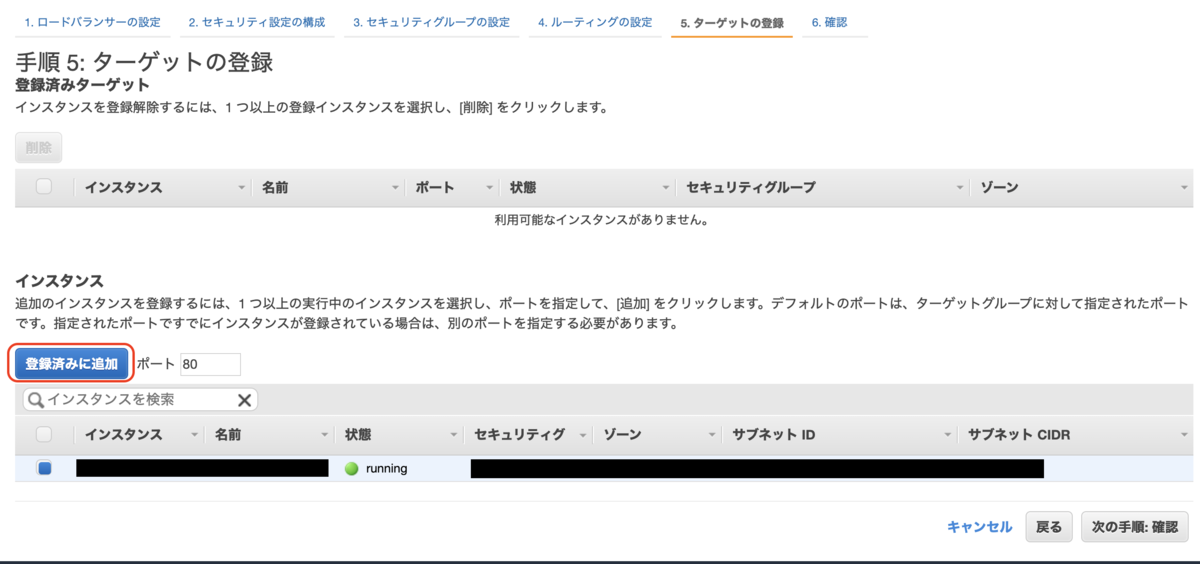Screen dimensions: 1200x564
Task: Click the search magnifier icon
Action: [x=35, y=400]
